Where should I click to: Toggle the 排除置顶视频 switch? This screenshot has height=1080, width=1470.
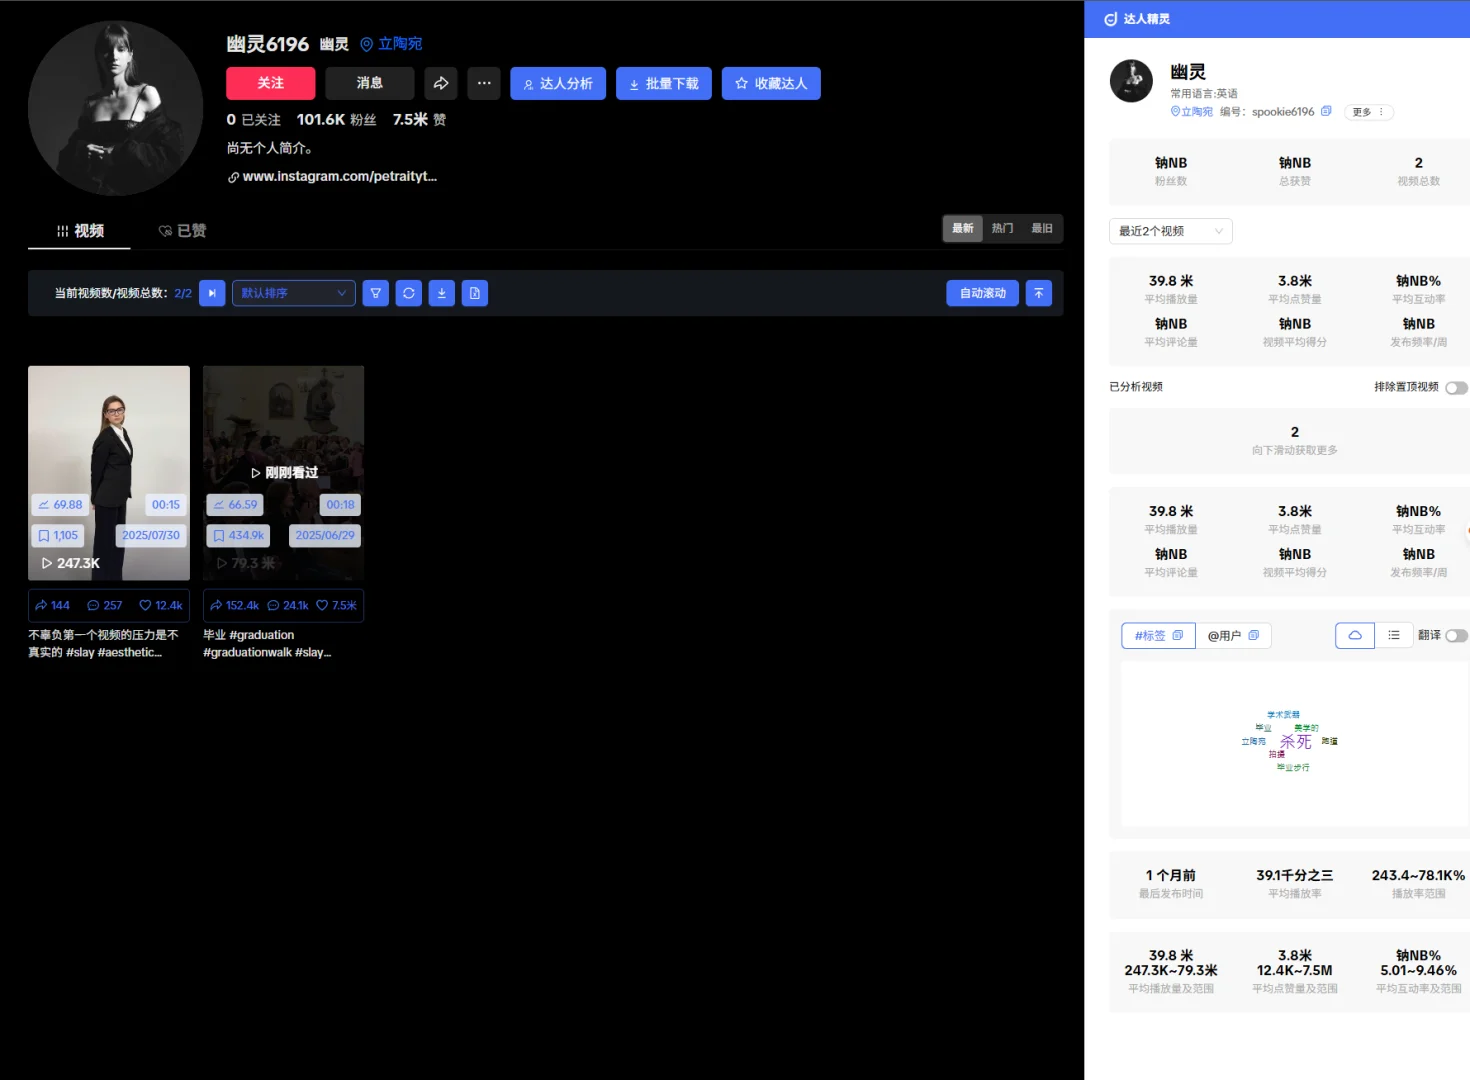[x=1456, y=388]
